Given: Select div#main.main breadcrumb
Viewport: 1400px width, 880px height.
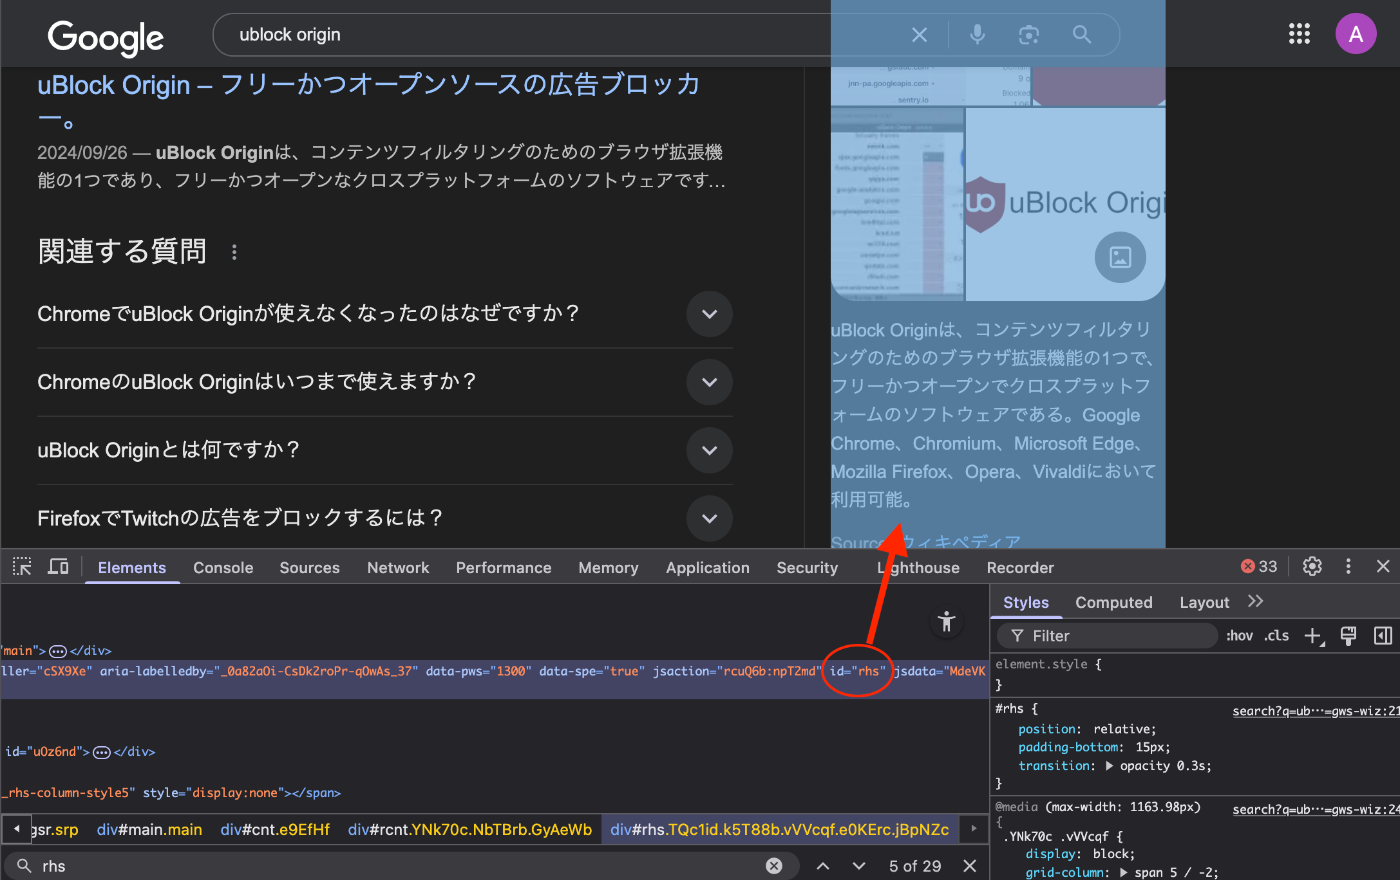Looking at the screenshot, I should [149, 829].
